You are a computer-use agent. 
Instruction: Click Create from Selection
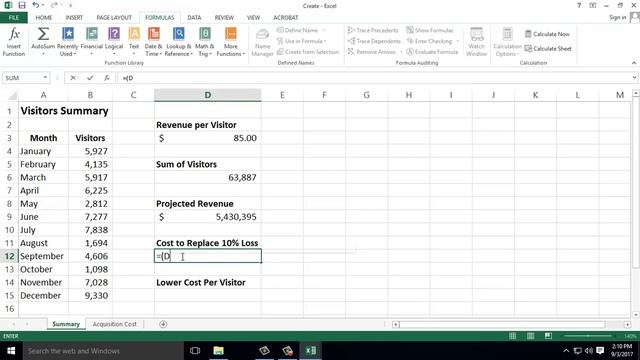click(x=308, y=52)
